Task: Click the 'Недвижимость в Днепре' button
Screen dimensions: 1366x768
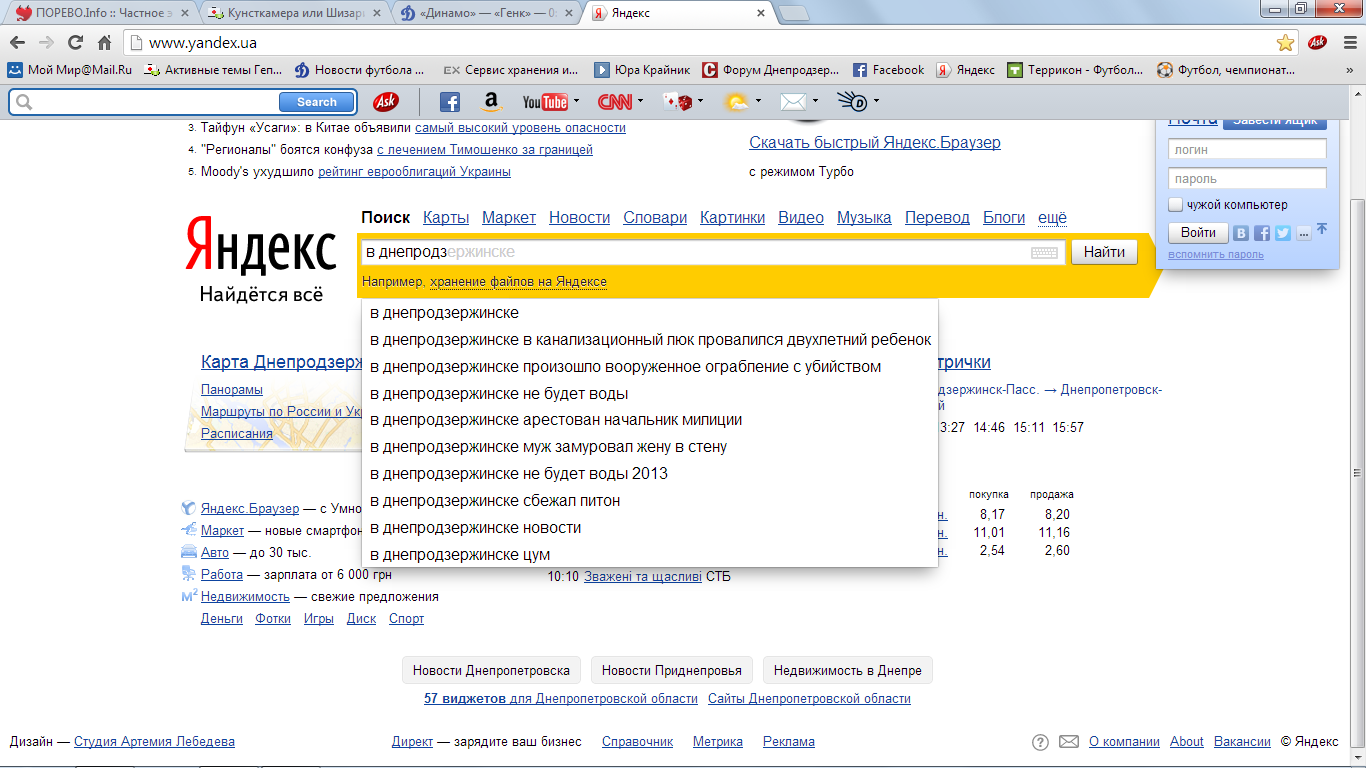Action: [847, 670]
